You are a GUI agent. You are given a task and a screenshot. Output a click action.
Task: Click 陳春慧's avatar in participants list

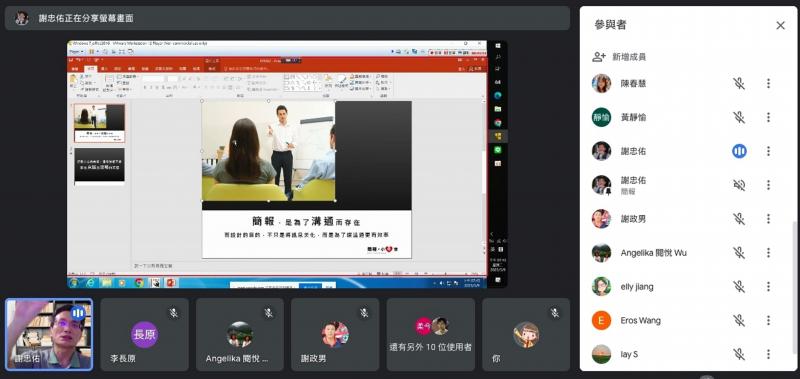602,83
